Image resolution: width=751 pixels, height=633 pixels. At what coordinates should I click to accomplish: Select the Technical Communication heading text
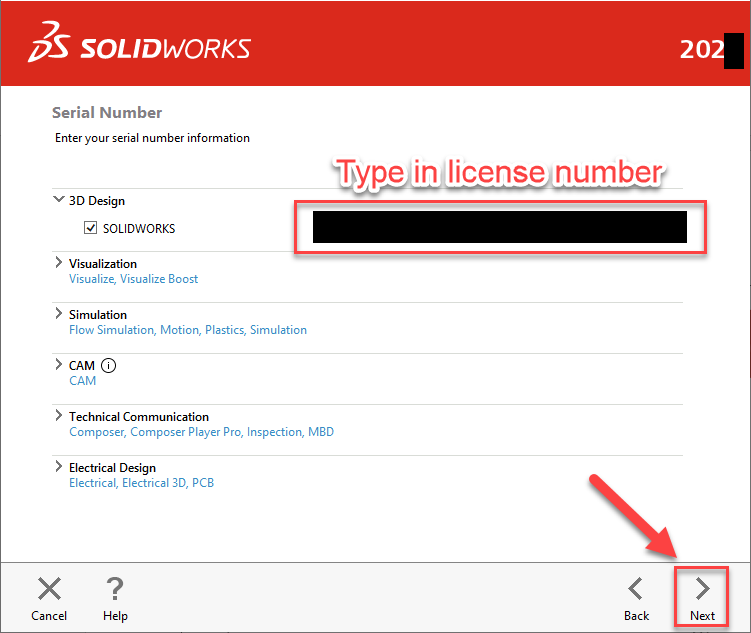[139, 417]
